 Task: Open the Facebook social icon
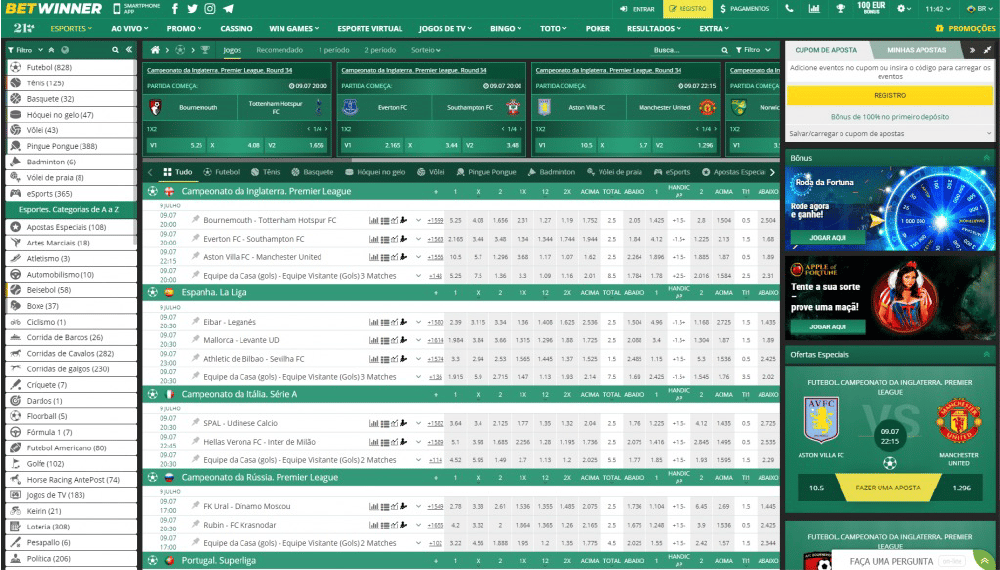coord(175,9)
